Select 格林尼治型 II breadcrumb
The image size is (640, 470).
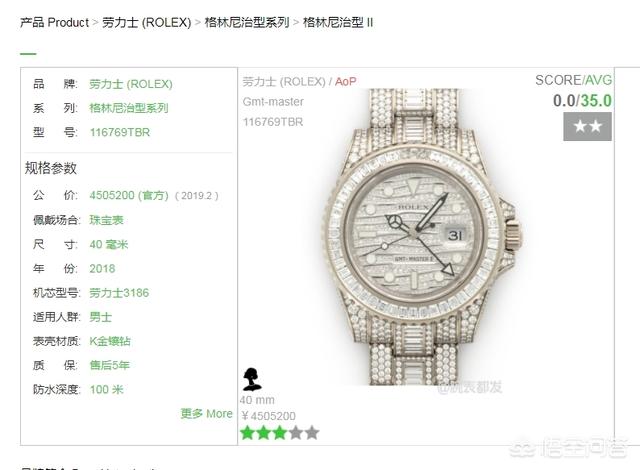(x=338, y=22)
